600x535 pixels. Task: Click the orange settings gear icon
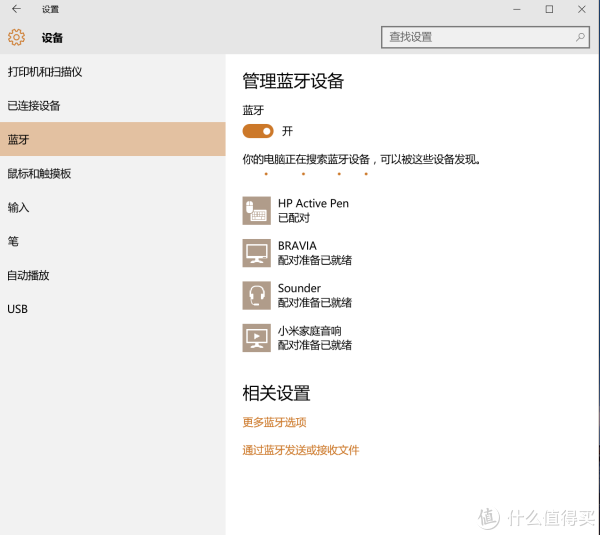click(x=16, y=37)
